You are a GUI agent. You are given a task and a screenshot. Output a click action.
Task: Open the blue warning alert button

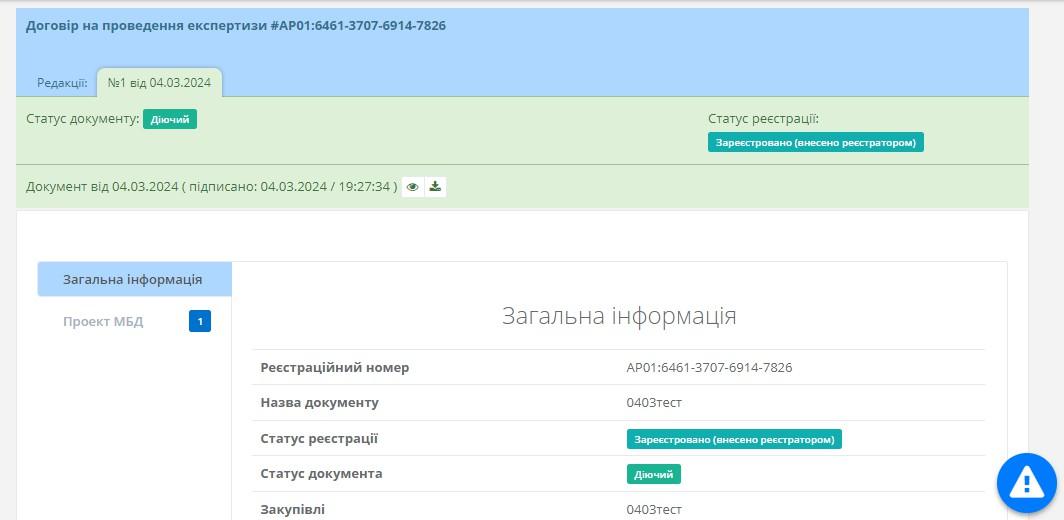click(x=1026, y=483)
